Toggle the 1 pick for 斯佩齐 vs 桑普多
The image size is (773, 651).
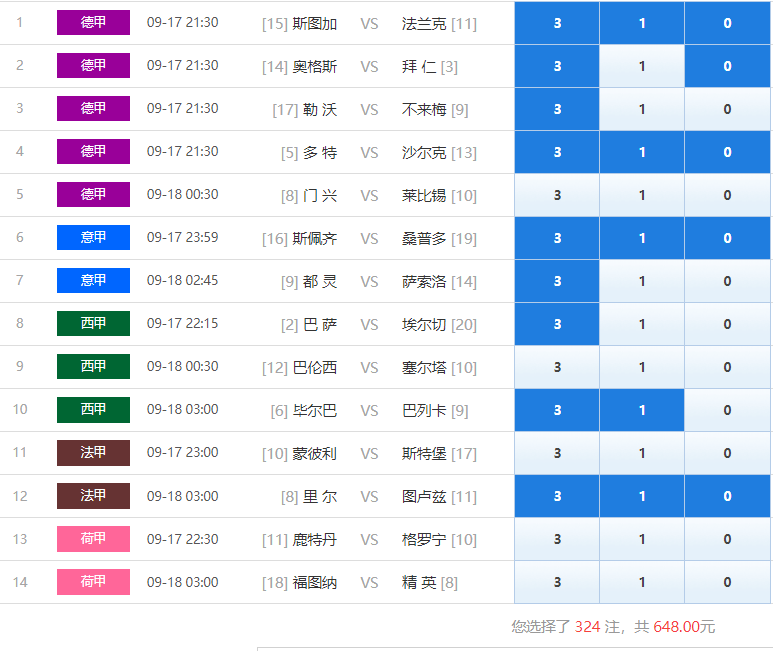pyautogui.click(x=642, y=238)
